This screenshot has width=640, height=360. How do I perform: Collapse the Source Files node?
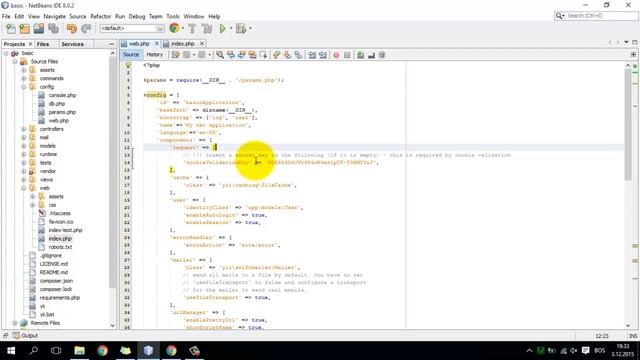click(15, 62)
